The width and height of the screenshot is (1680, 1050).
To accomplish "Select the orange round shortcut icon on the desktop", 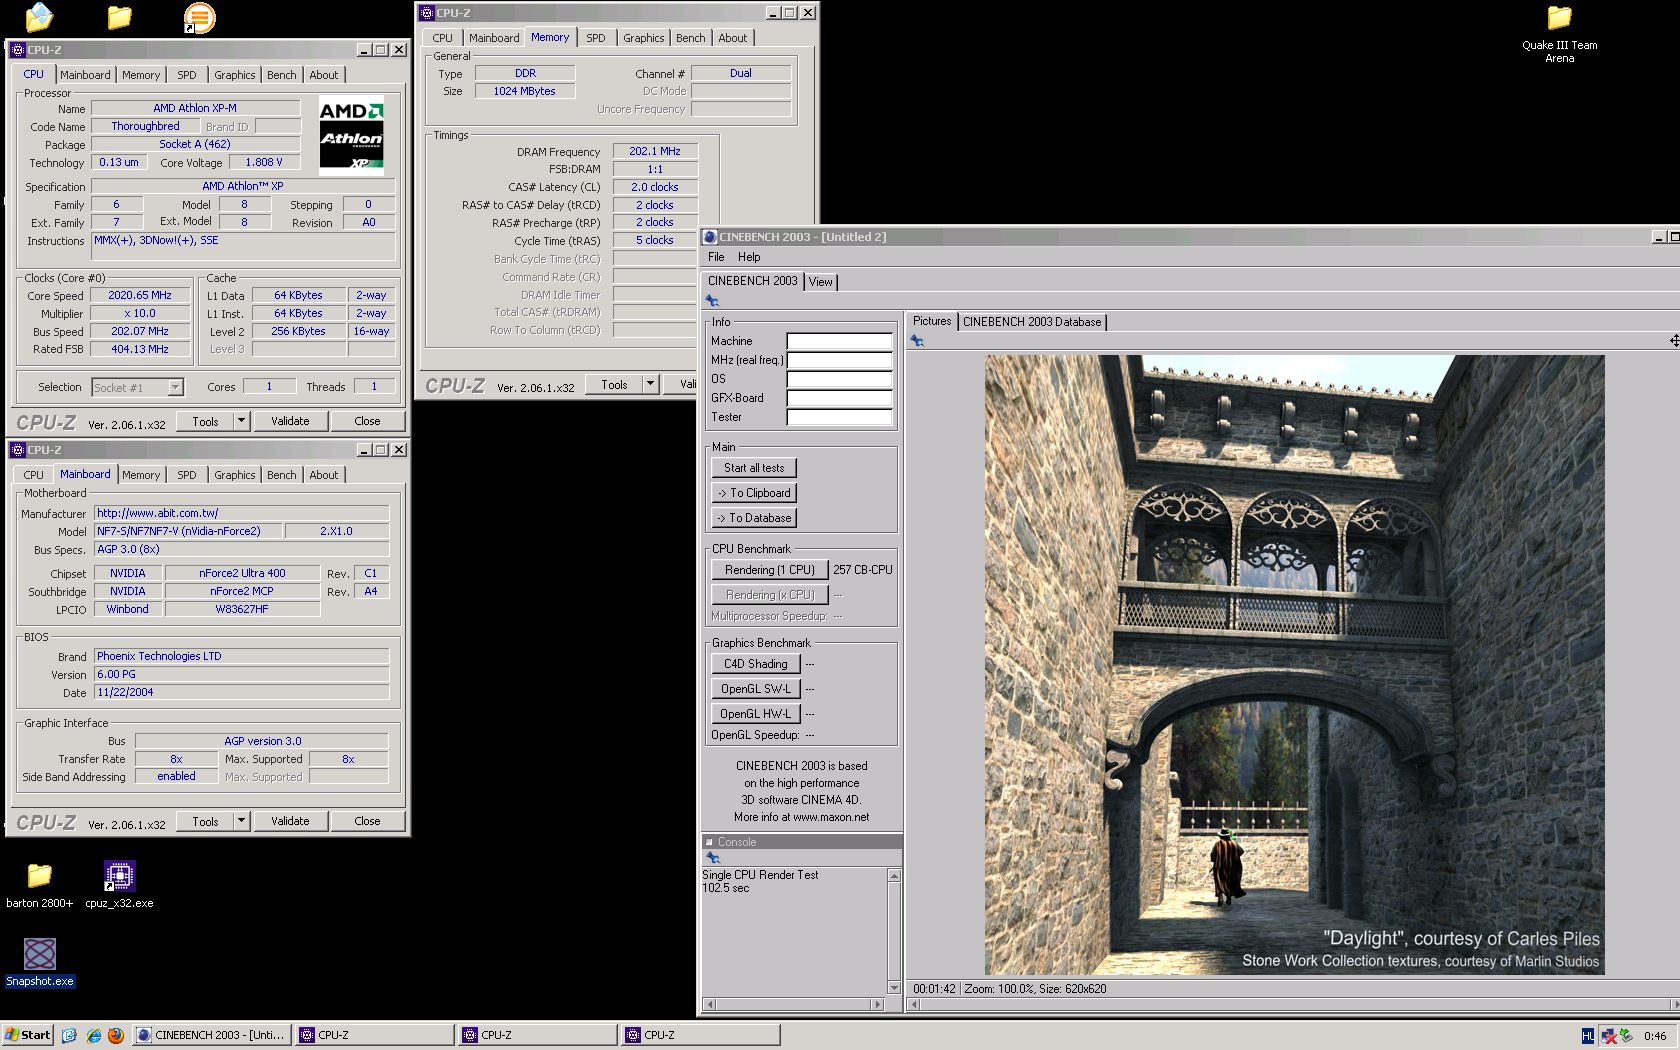I will click(x=199, y=17).
